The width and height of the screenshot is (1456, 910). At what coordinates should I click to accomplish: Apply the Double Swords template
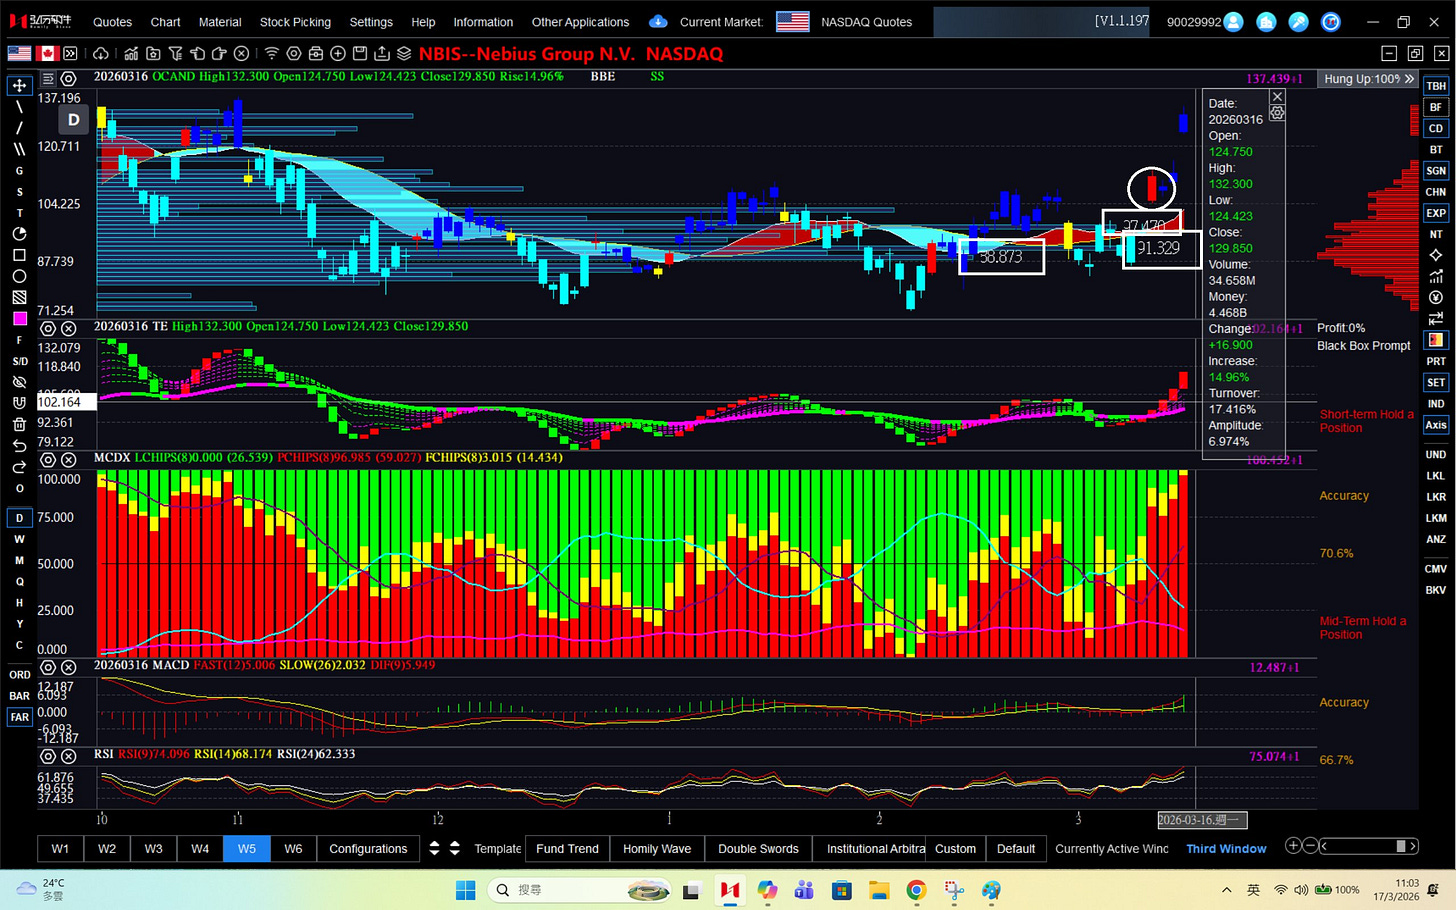click(758, 848)
